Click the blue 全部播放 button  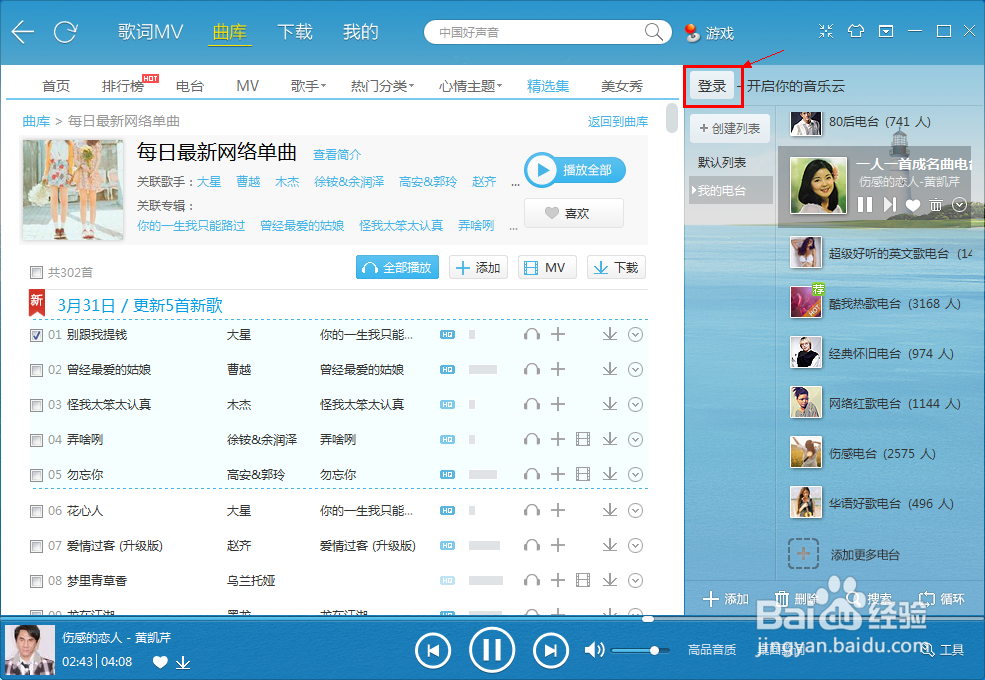pyautogui.click(x=397, y=267)
